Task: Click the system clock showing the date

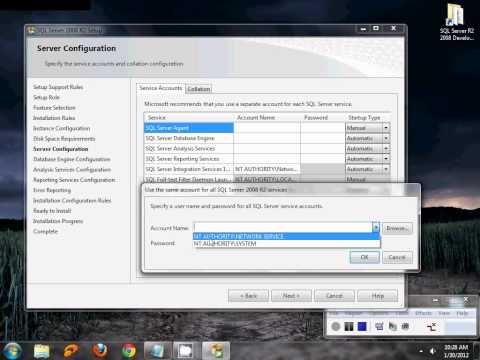Action: [x=456, y=351]
